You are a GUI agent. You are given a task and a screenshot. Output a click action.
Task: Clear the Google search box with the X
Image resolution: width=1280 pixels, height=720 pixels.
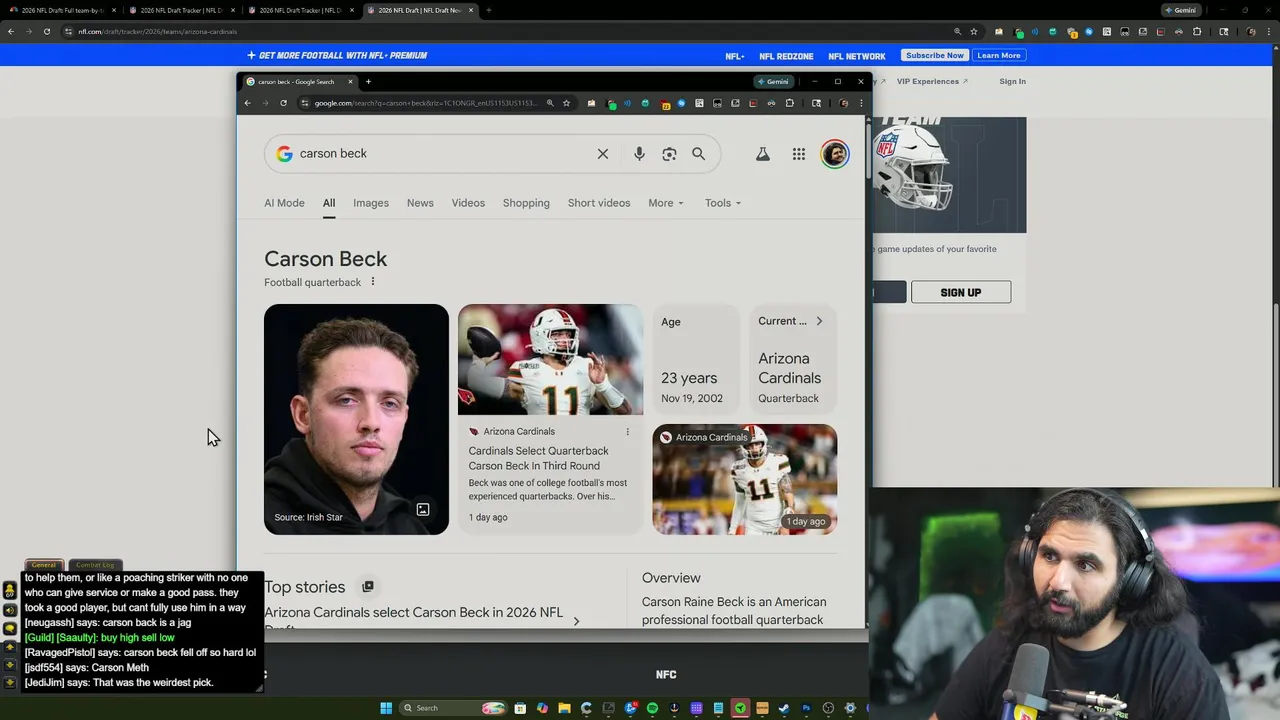click(x=603, y=154)
